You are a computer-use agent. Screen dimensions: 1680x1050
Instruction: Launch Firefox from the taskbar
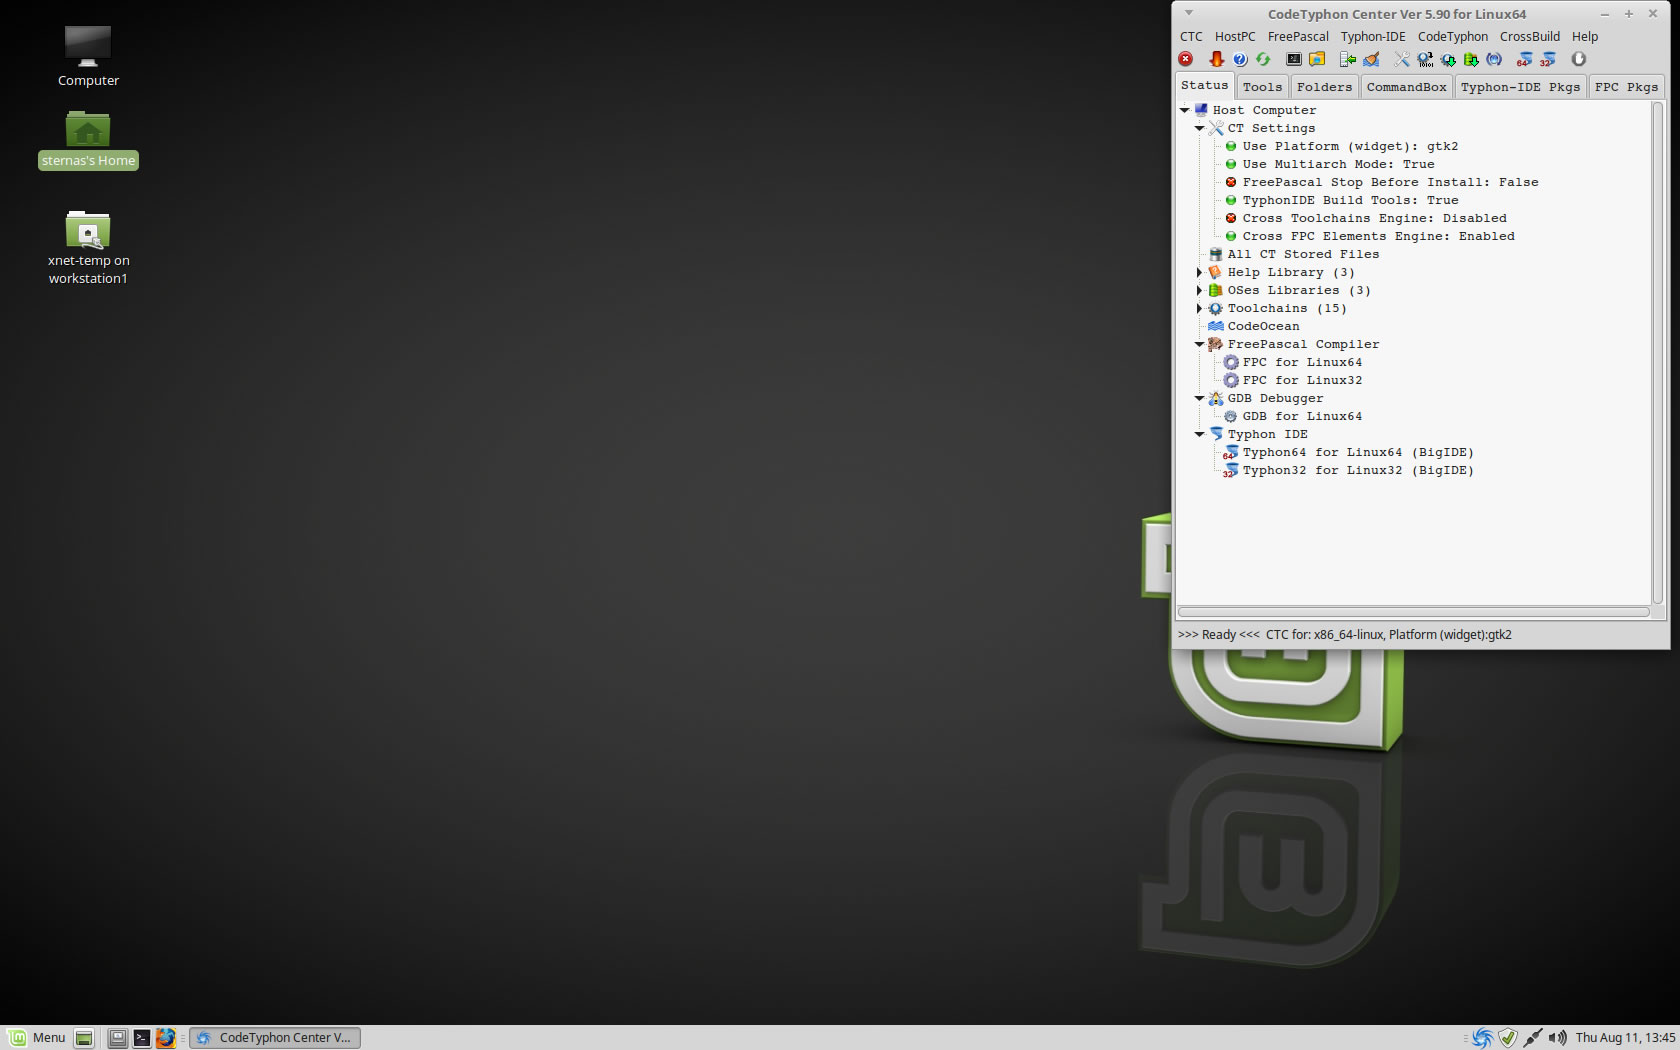click(165, 1038)
